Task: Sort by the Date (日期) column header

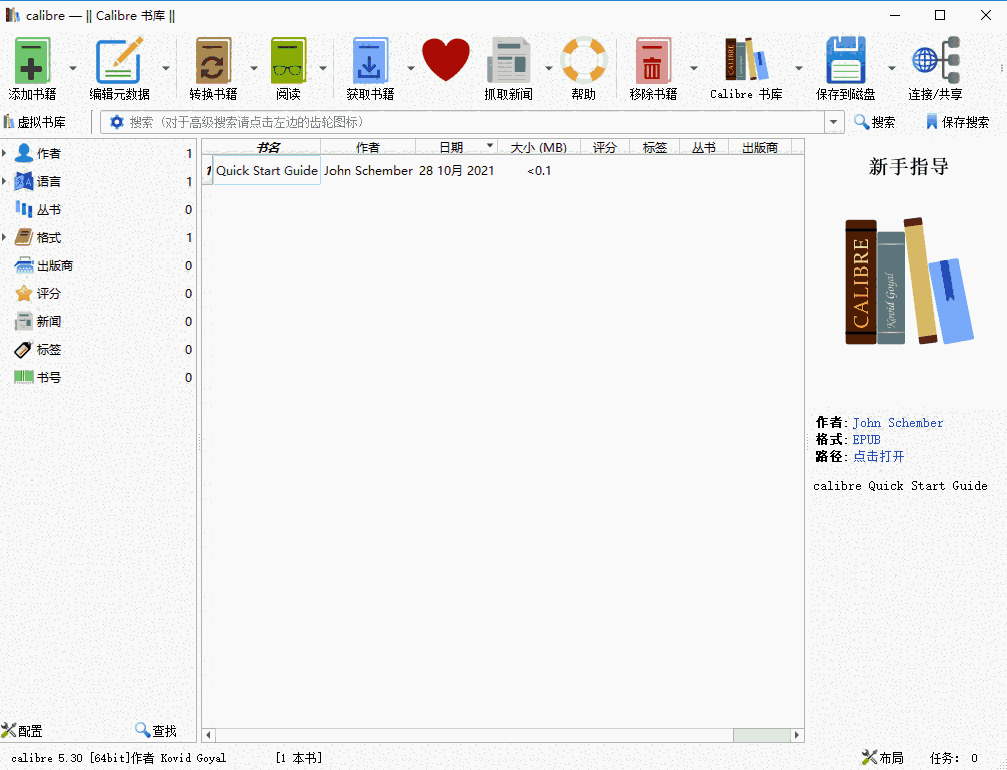Action: (x=451, y=147)
